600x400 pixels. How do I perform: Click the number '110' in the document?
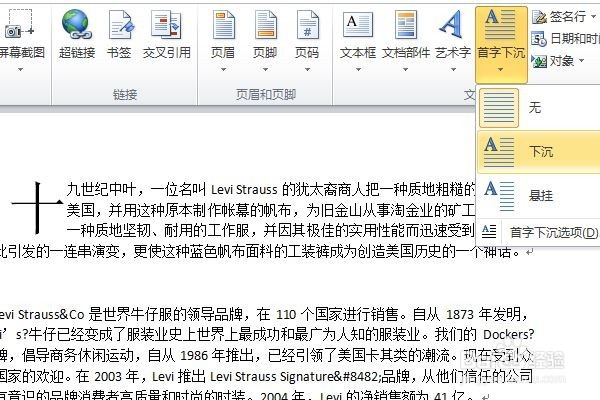286,315
